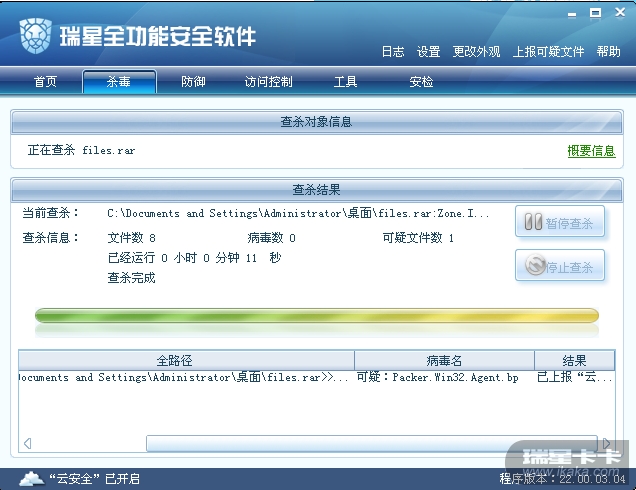Screen dimensions: 636x490
Task: Click the 程序版本 22.00.03.04 text
Action: point(562,479)
